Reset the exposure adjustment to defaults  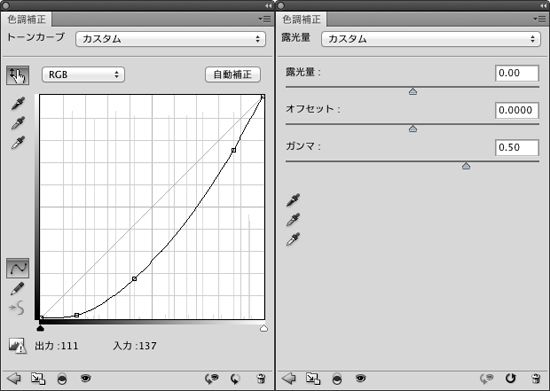click(x=510, y=378)
